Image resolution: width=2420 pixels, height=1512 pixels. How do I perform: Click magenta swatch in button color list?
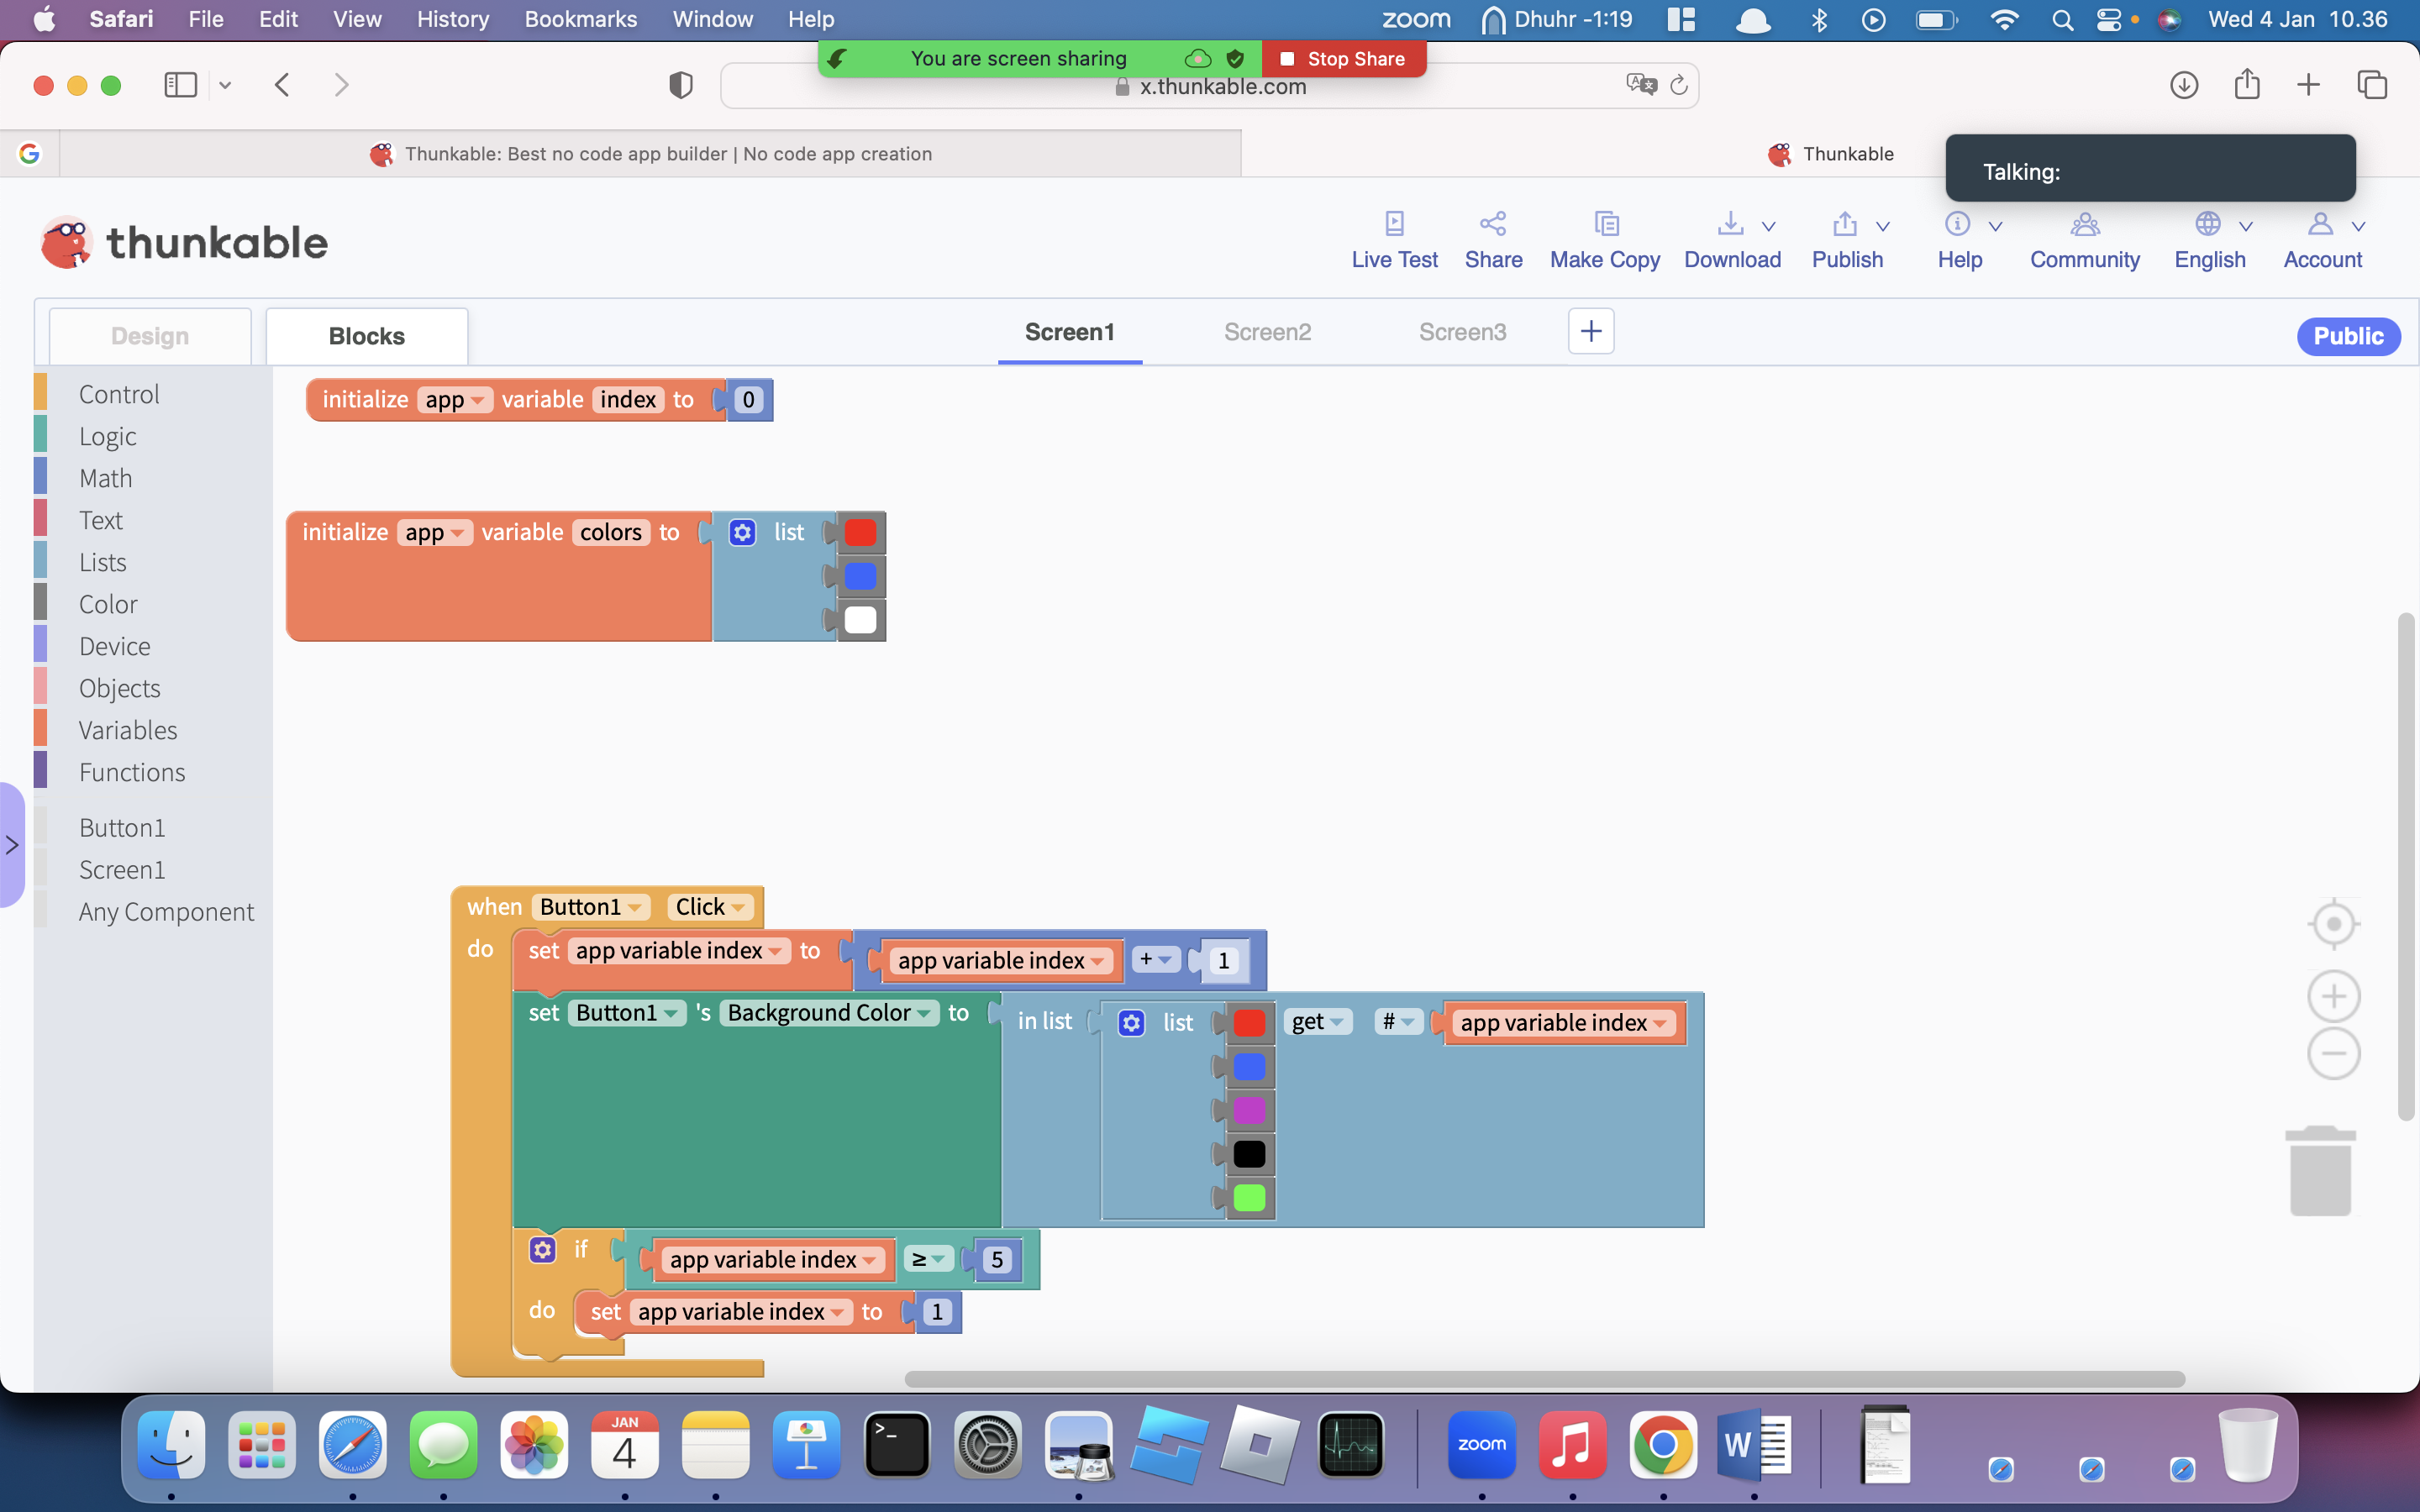(x=1249, y=1110)
